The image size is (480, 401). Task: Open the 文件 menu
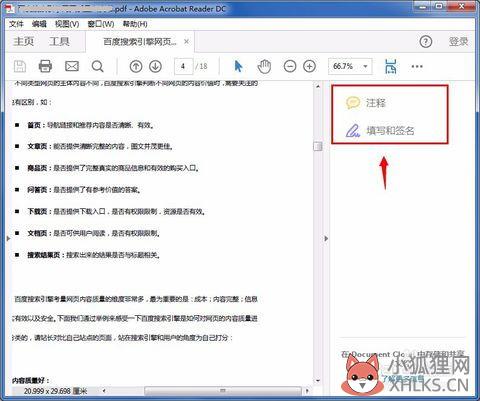16,24
